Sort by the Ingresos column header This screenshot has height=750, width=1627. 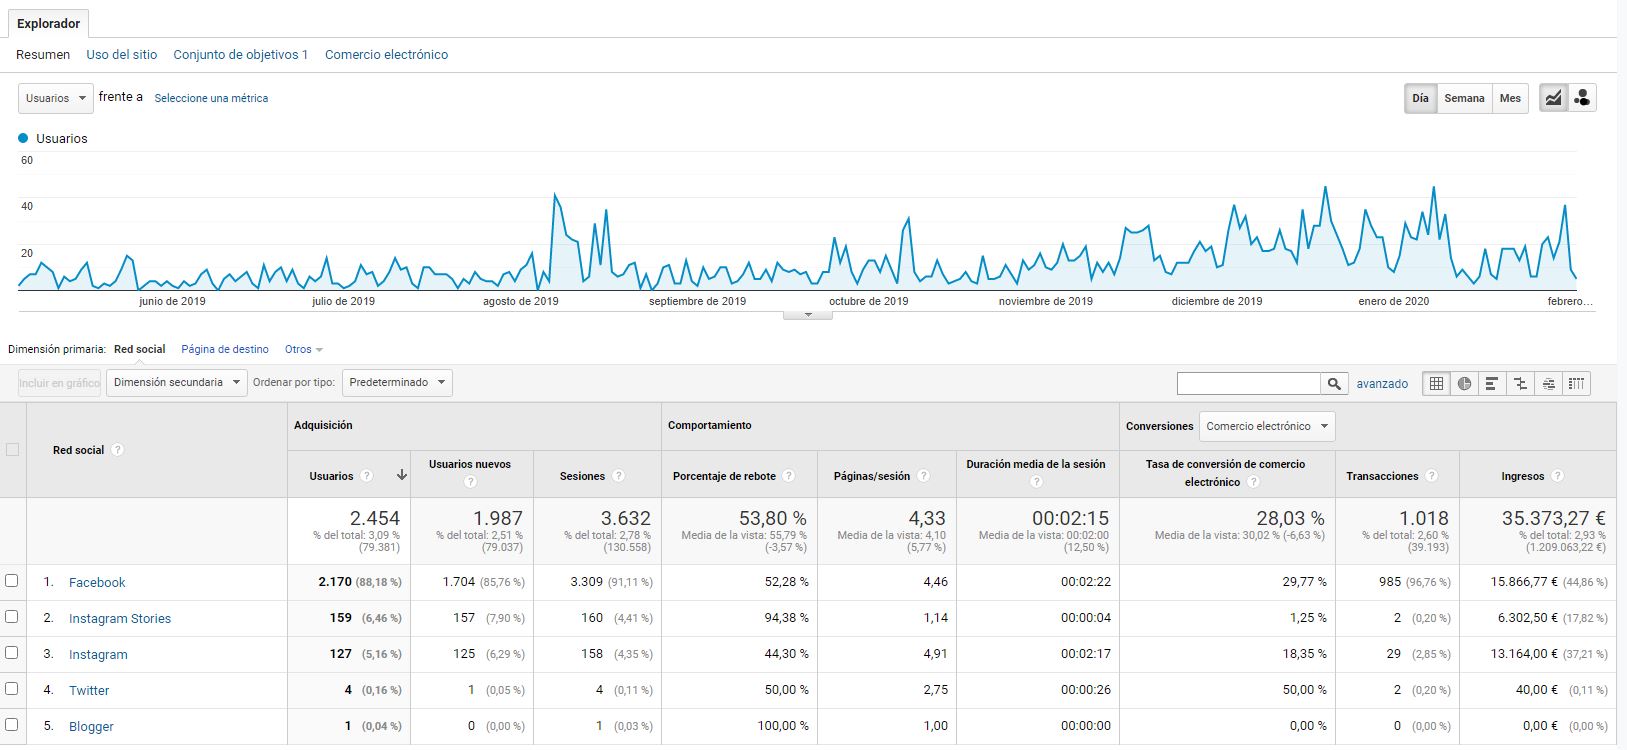(x=1522, y=476)
